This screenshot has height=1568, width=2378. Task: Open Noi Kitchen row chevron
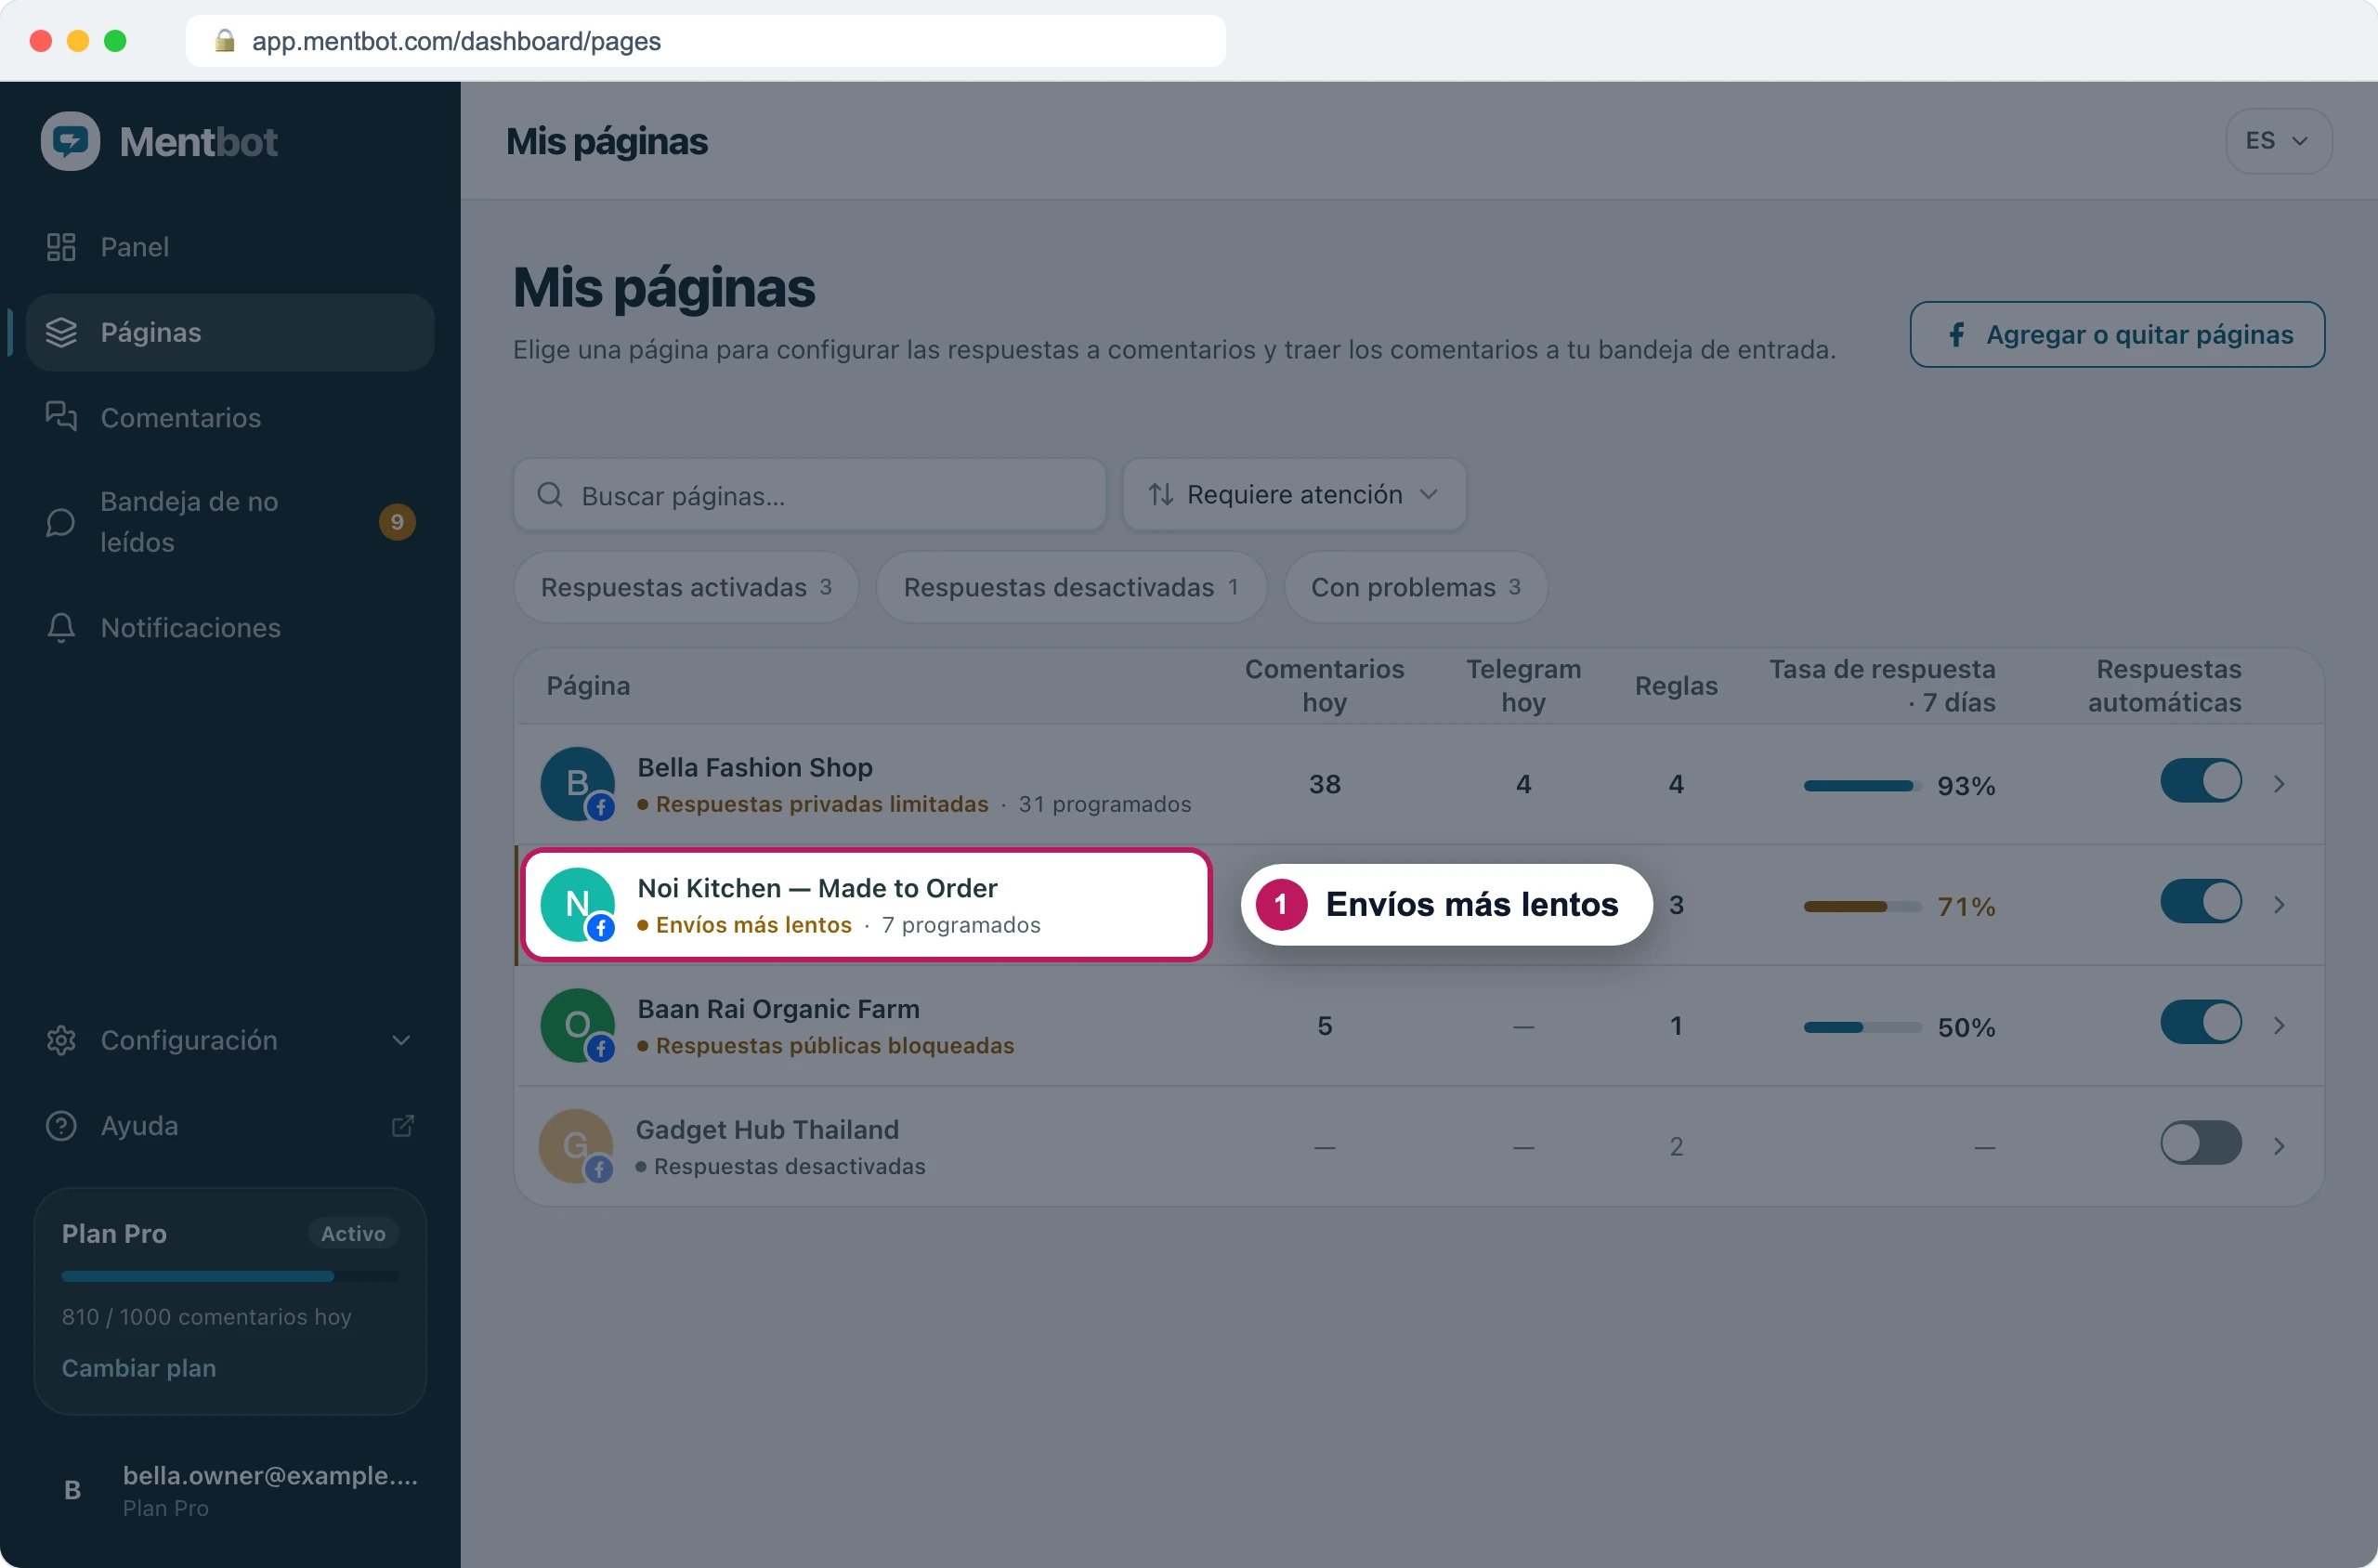tap(2279, 905)
